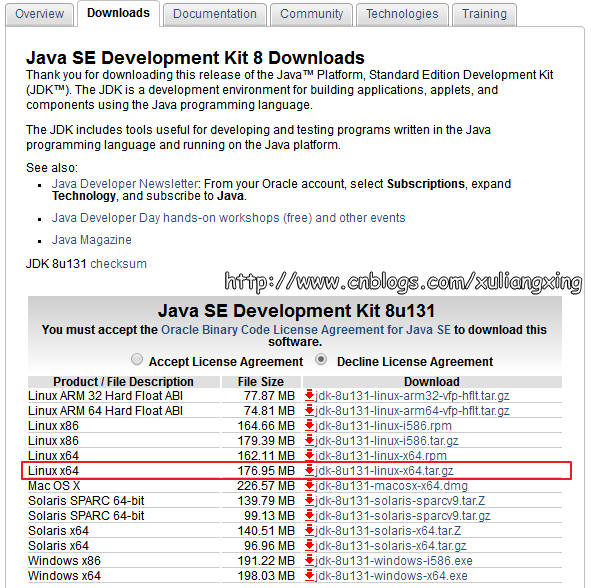
Task: Download jdk-8u131-solaris-x64.tar.Z link
Action: click(388, 531)
